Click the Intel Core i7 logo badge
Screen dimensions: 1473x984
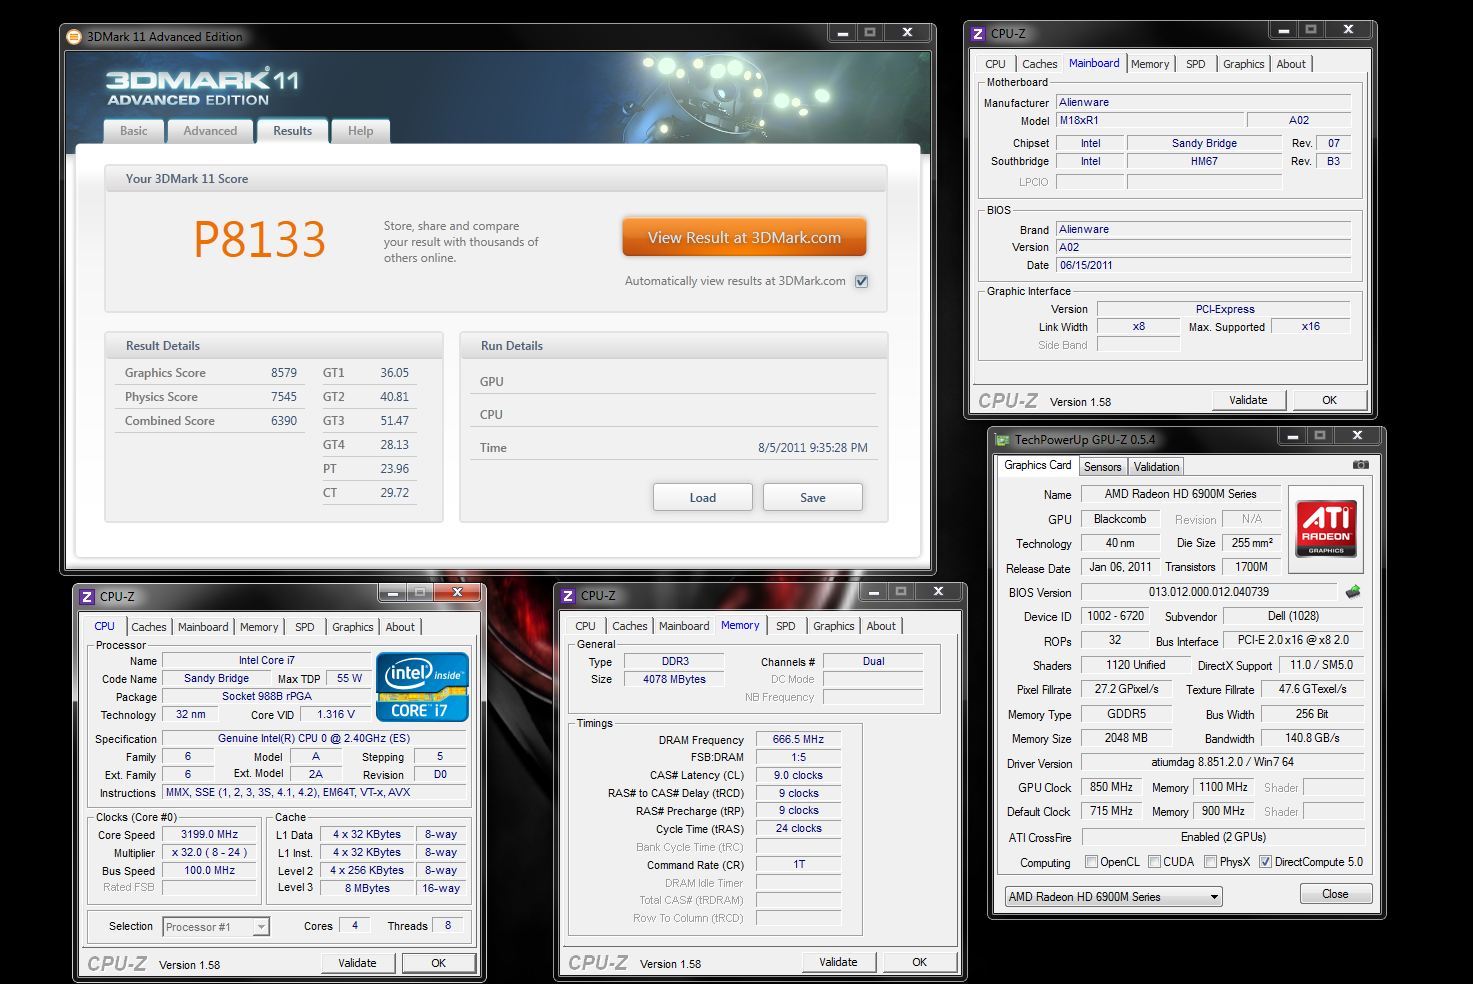(x=422, y=686)
